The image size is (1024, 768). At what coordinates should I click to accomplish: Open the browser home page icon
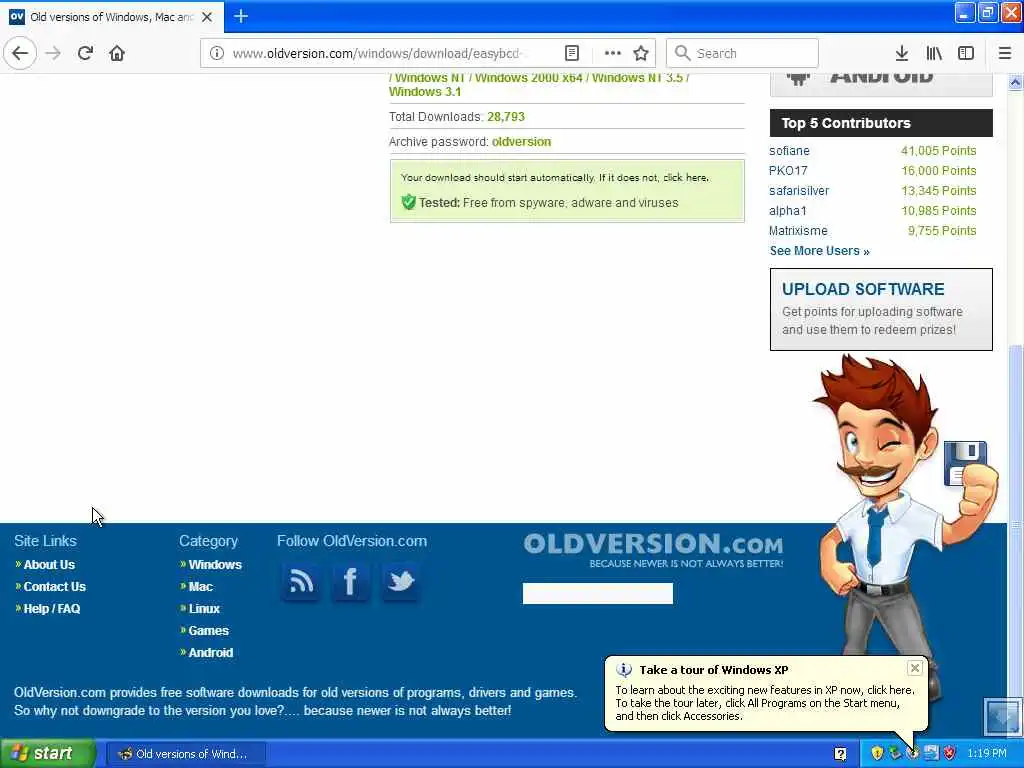pos(117,53)
